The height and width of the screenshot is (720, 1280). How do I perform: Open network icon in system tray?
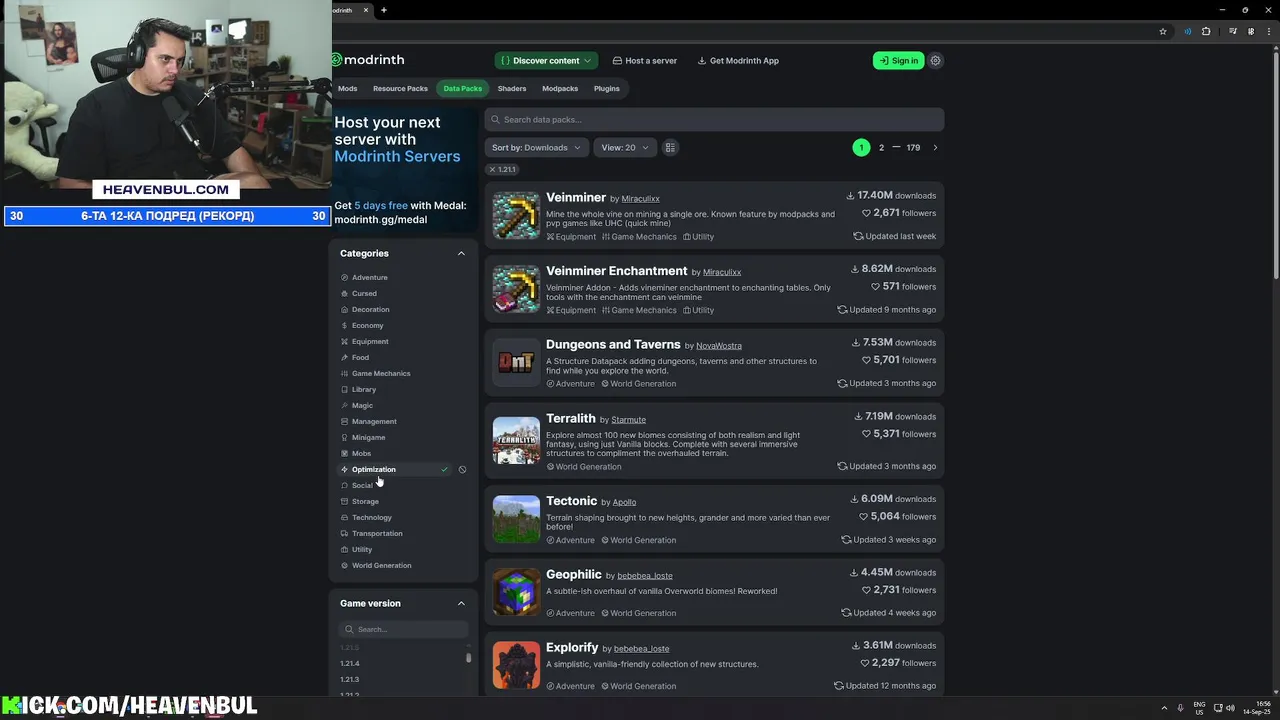pos(1216,708)
